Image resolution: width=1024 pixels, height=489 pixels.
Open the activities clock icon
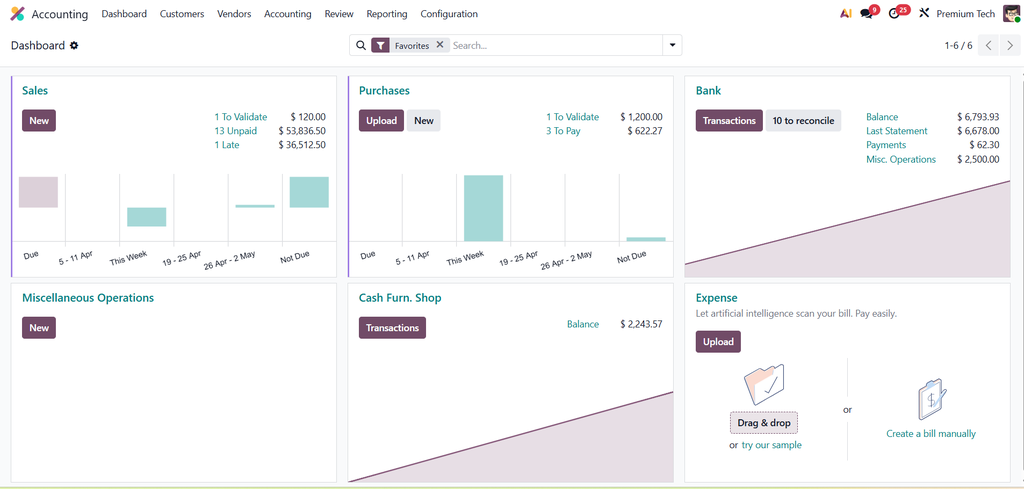click(x=895, y=14)
